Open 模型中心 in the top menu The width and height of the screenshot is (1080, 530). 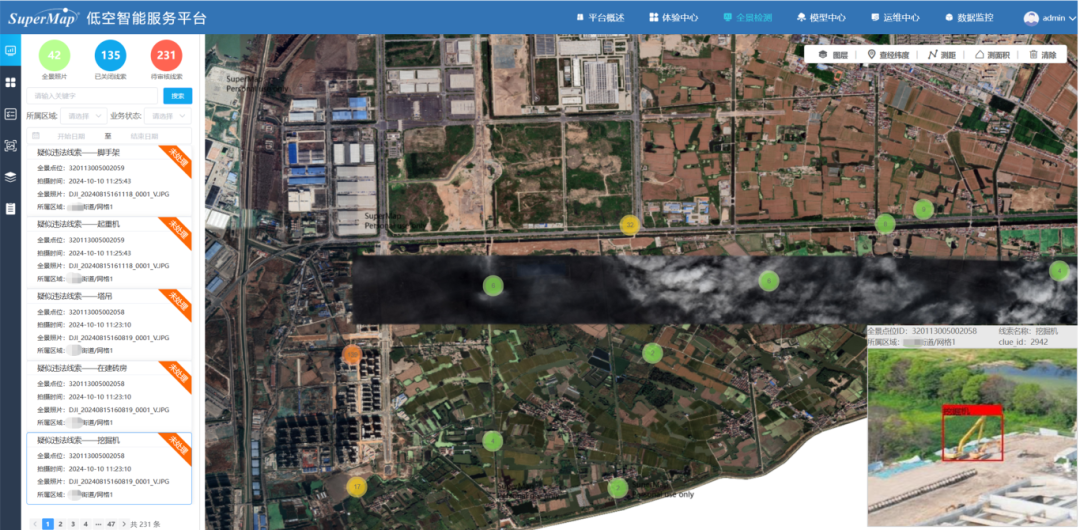tap(821, 18)
